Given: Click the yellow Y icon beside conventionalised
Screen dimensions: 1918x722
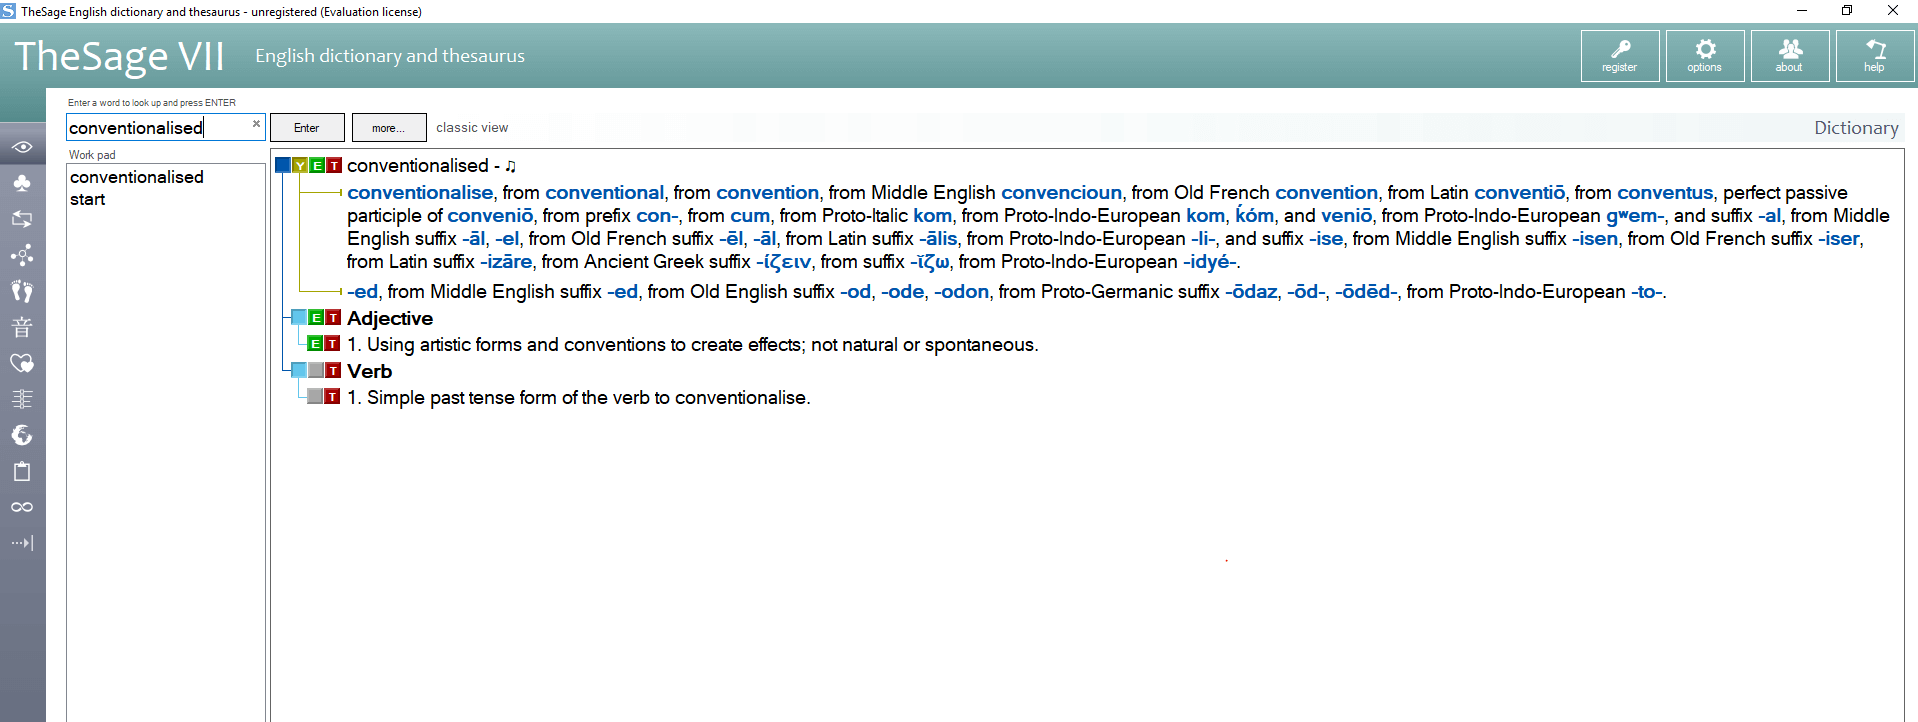Looking at the screenshot, I should [x=300, y=166].
